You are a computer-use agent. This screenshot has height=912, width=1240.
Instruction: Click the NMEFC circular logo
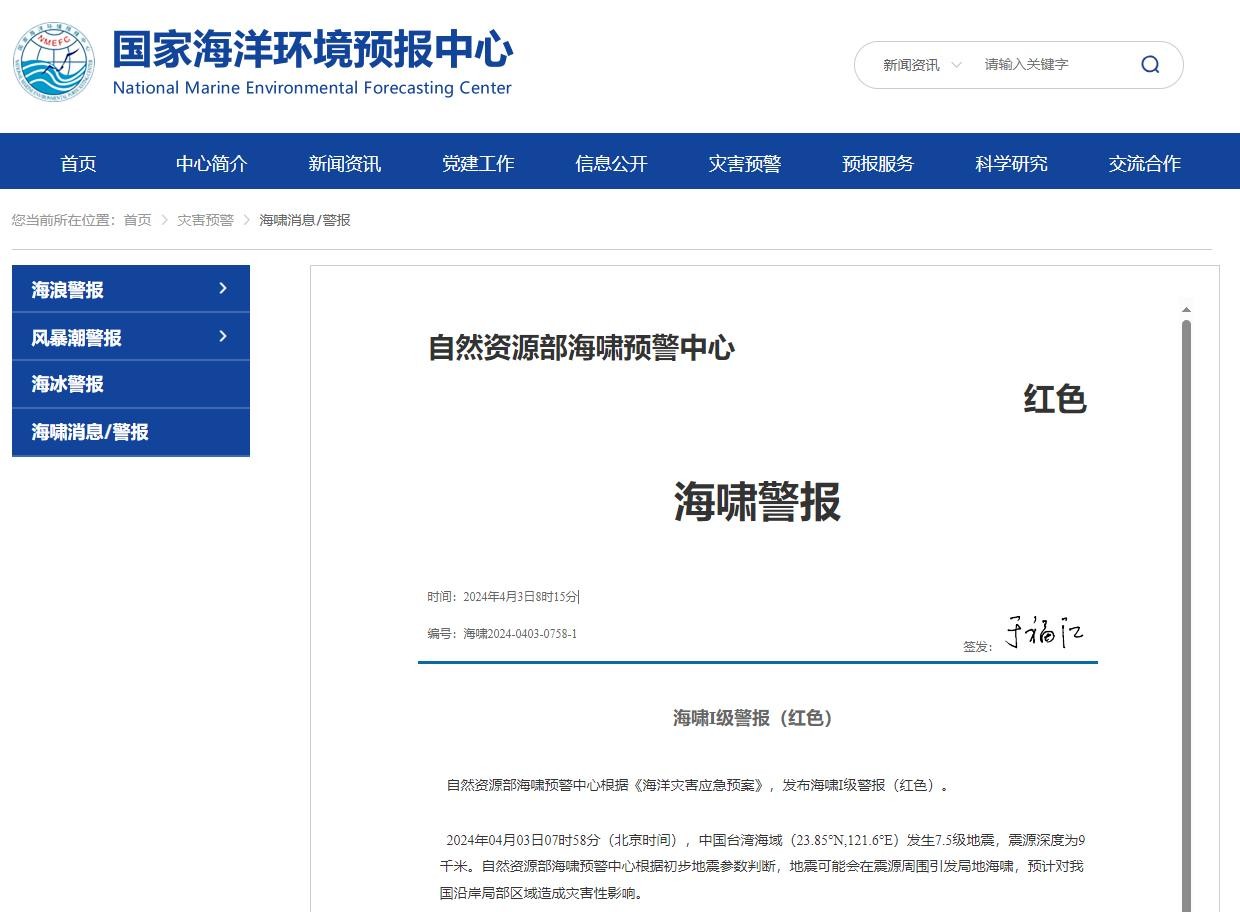(54, 62)
